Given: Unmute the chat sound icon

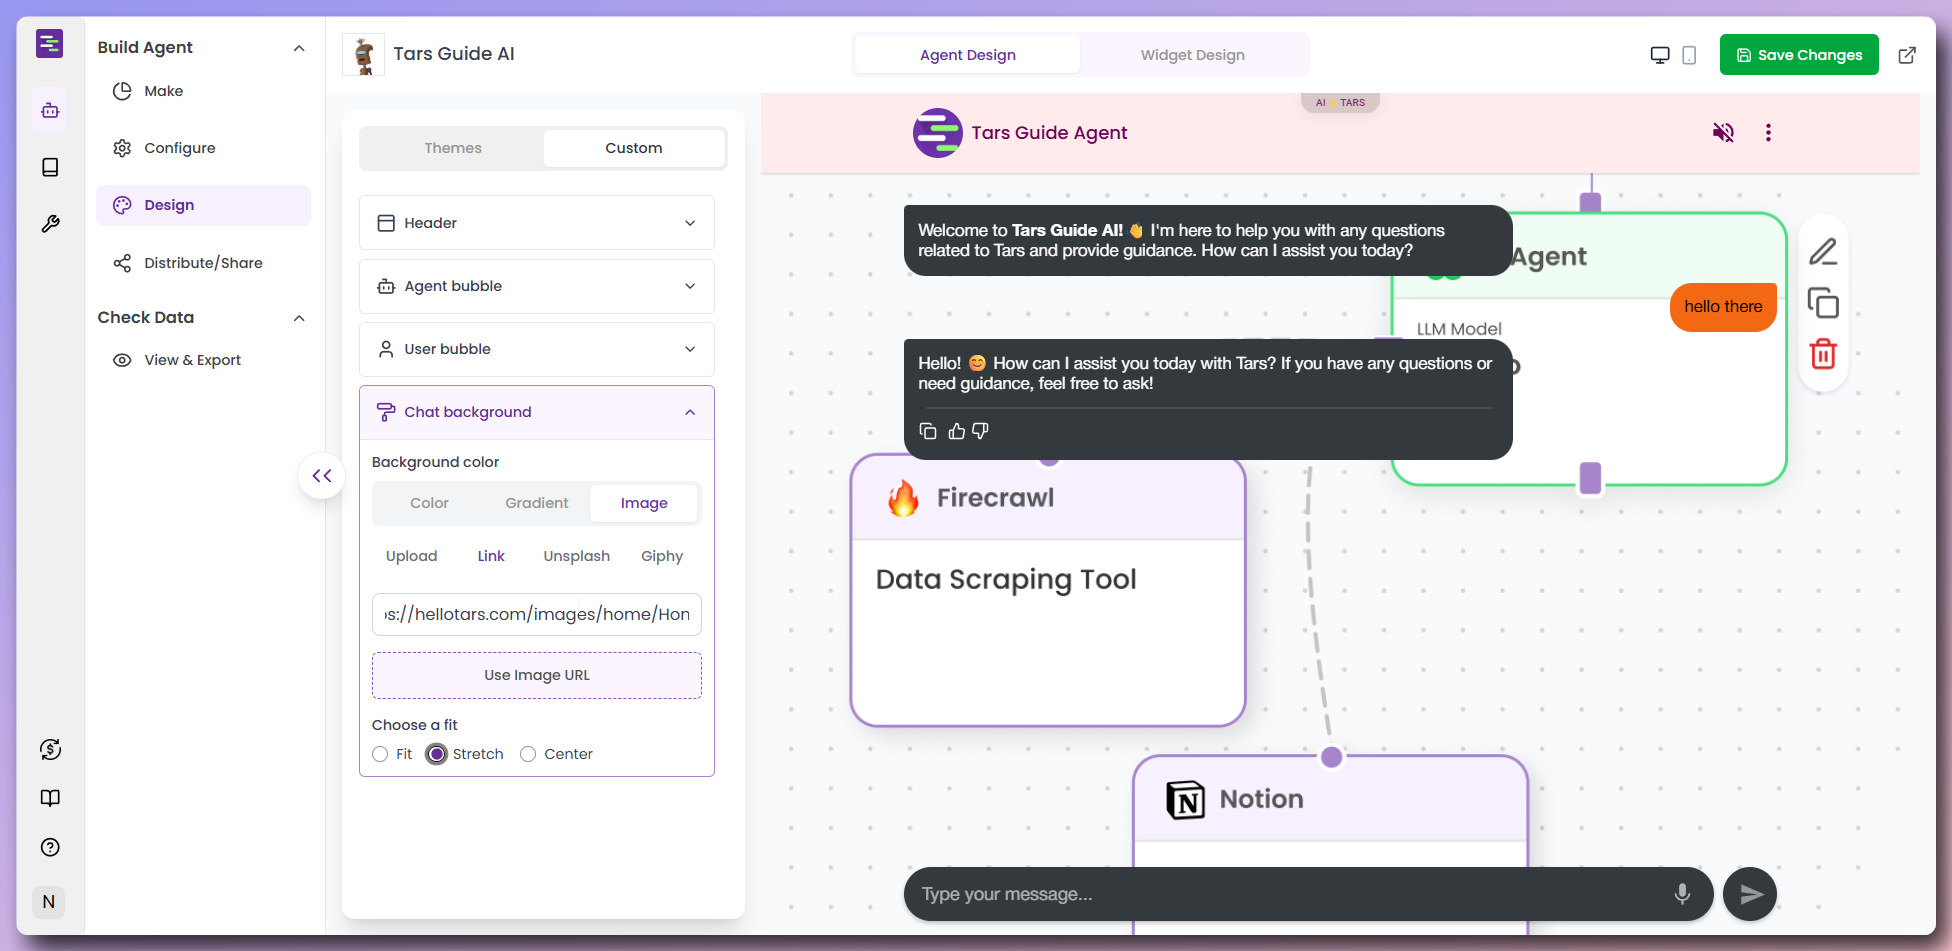Looking at the screenshot, I should [1723, 132].
